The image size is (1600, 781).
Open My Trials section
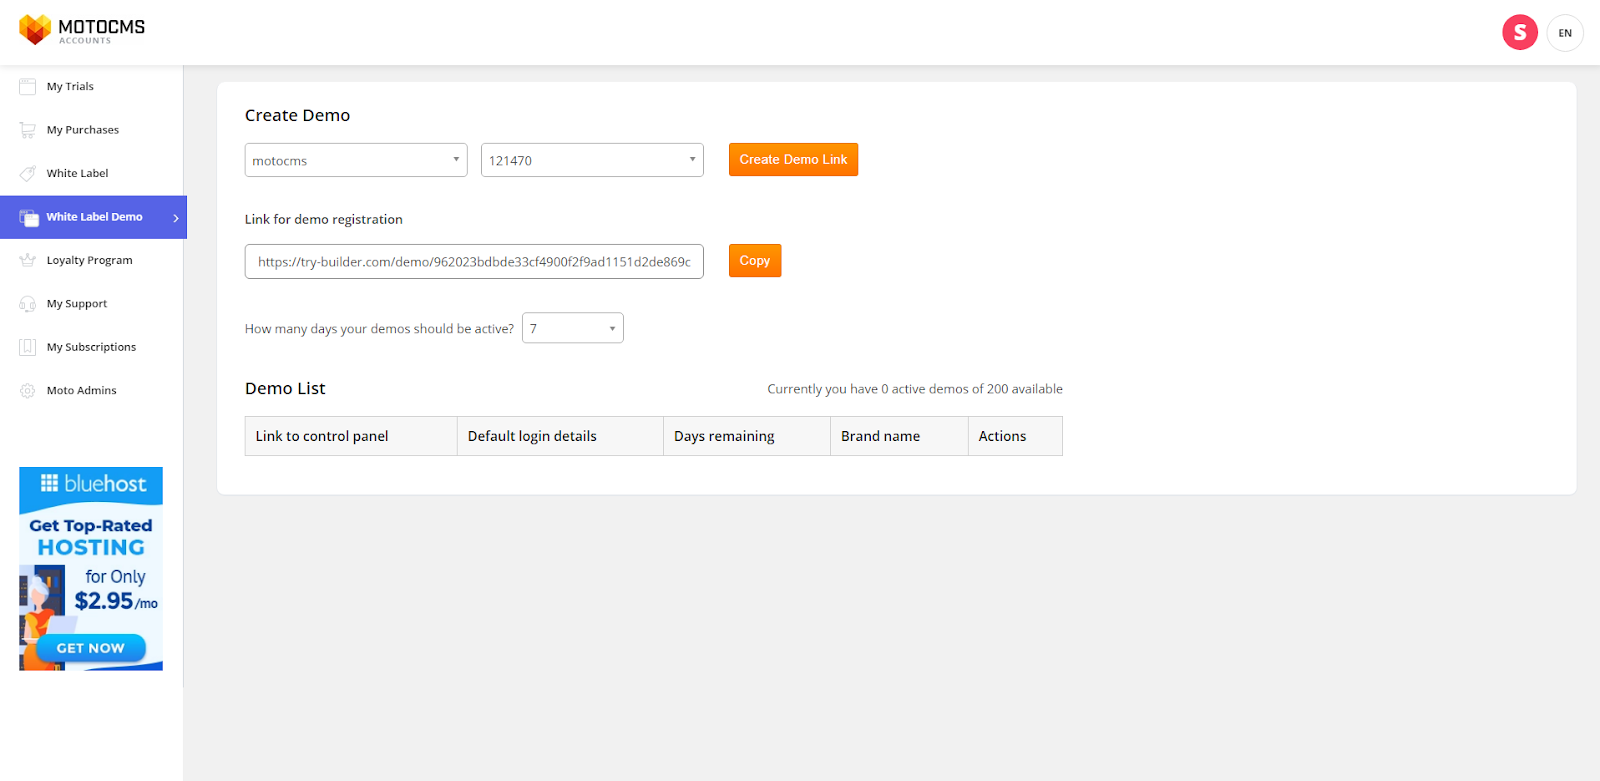point(70,87)
